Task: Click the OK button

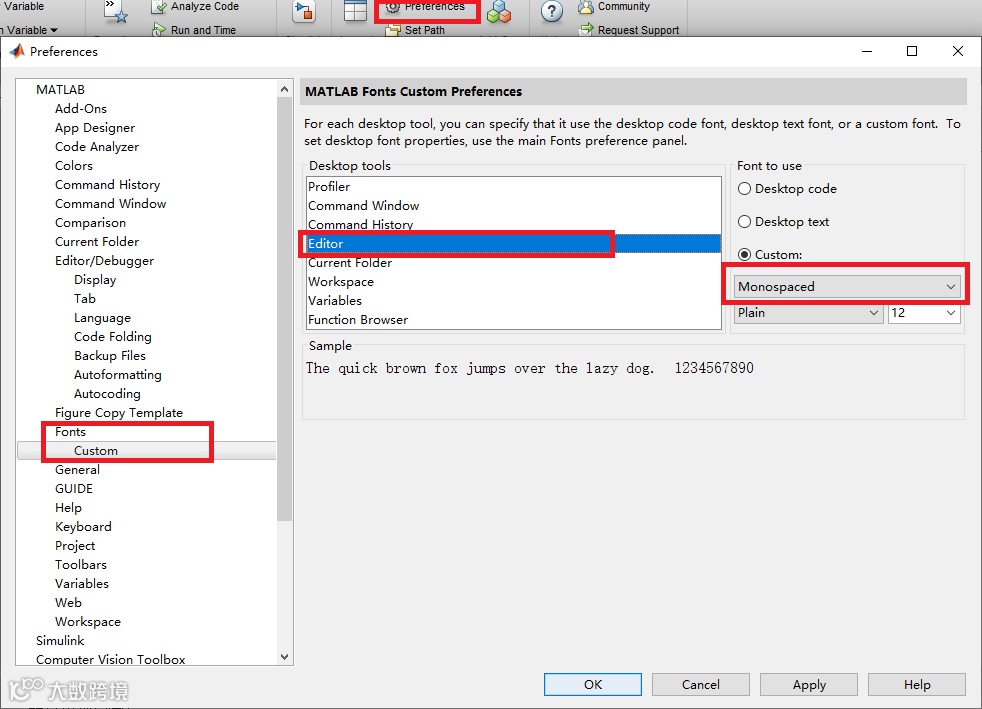Action: [x=592, y=685]
